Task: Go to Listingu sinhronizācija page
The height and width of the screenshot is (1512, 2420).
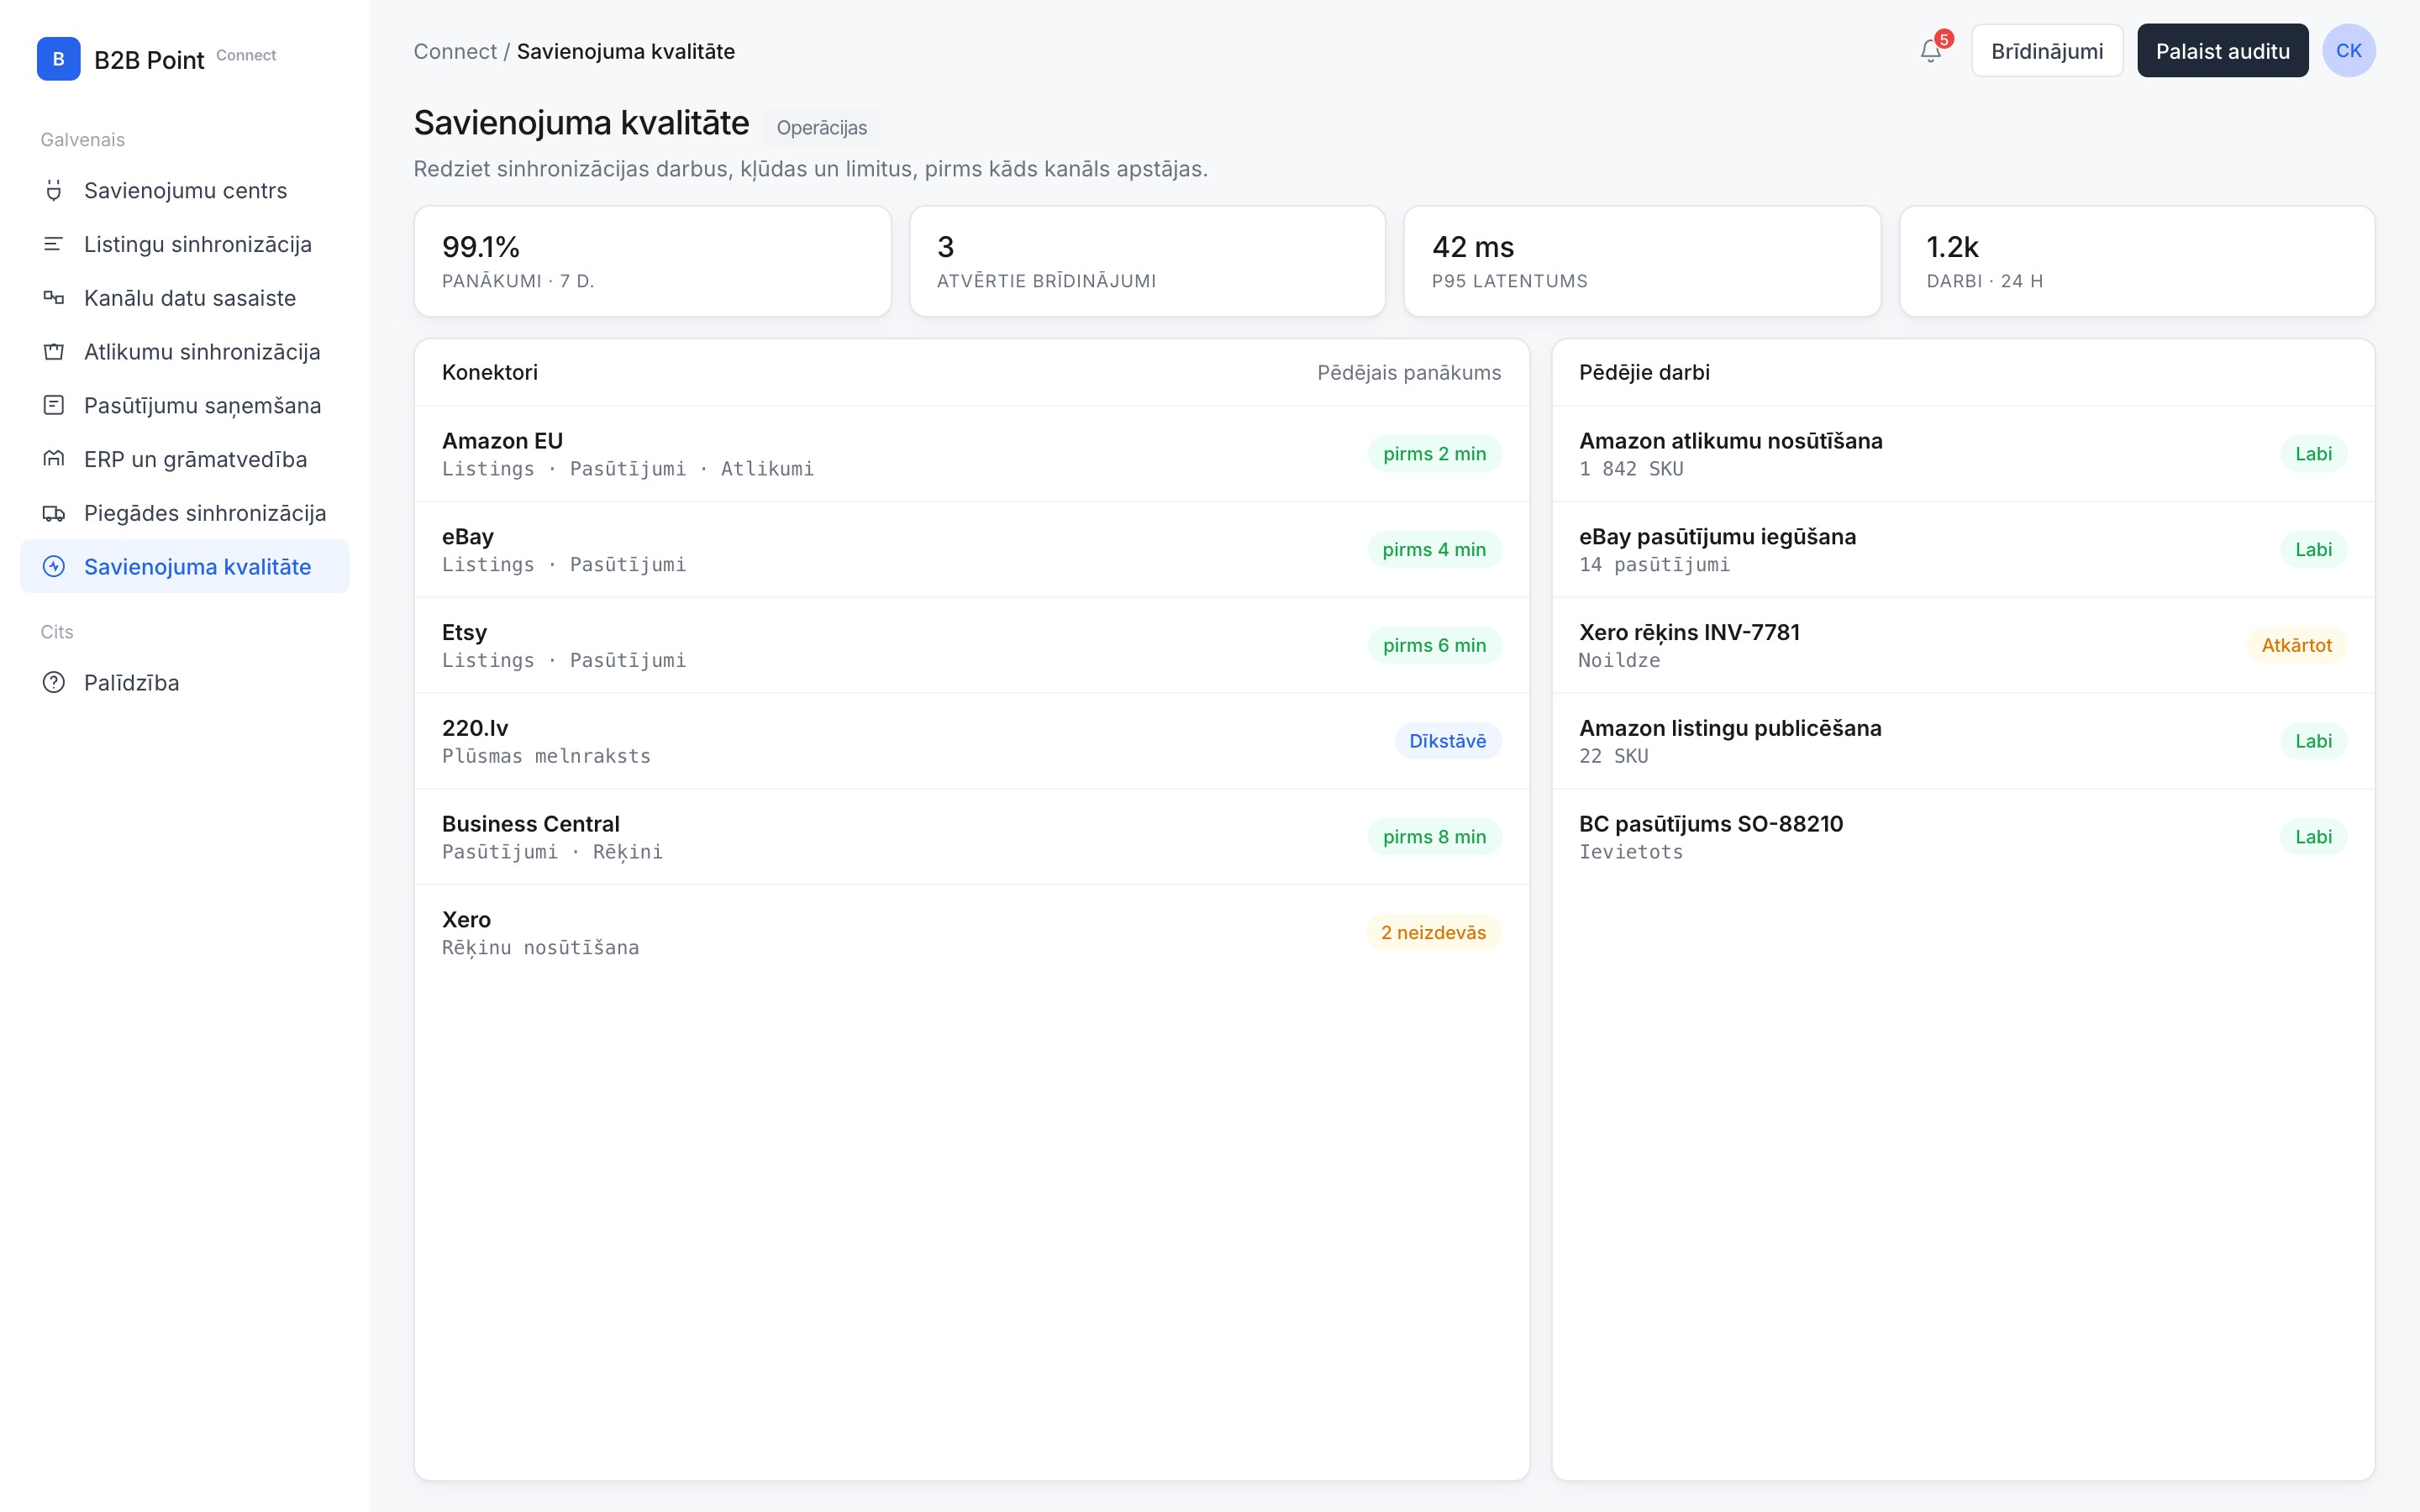Action: coord(185,244)
